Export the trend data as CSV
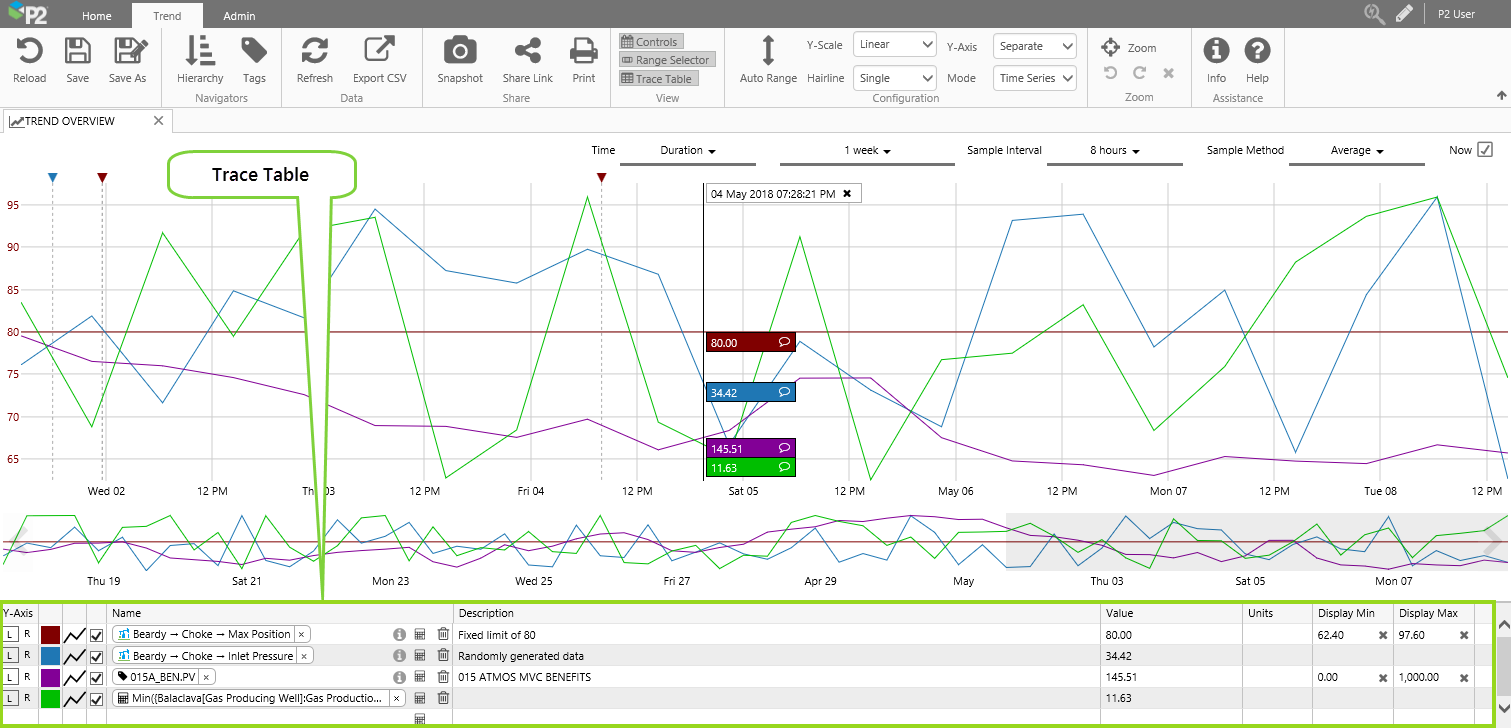The height and width of the screenshot is (728, 1511). click(x=379, y=51)
